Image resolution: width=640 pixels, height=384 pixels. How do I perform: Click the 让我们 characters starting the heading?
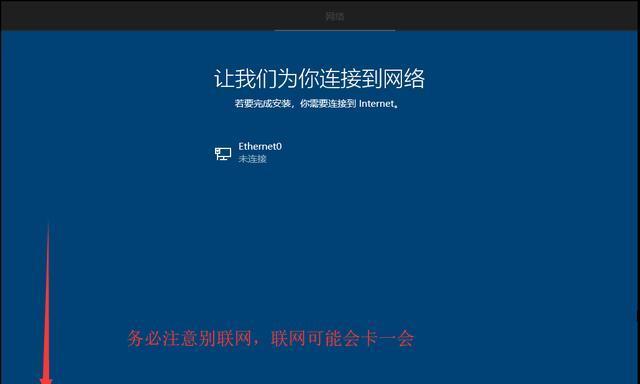(246, 78)
